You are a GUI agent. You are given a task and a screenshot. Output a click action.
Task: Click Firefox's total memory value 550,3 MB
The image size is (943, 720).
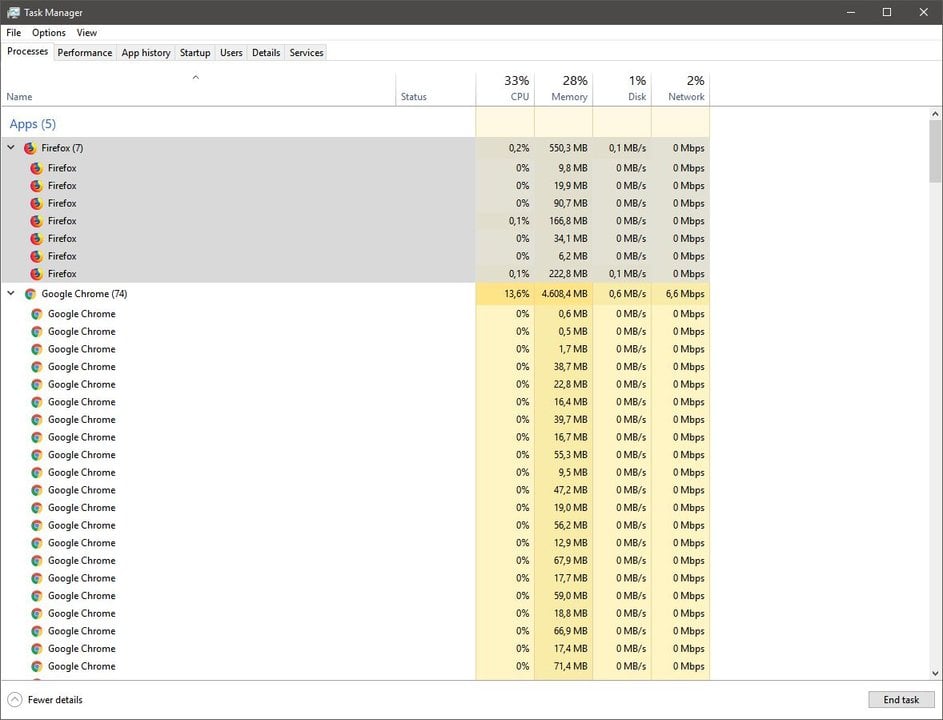(568, 148)
